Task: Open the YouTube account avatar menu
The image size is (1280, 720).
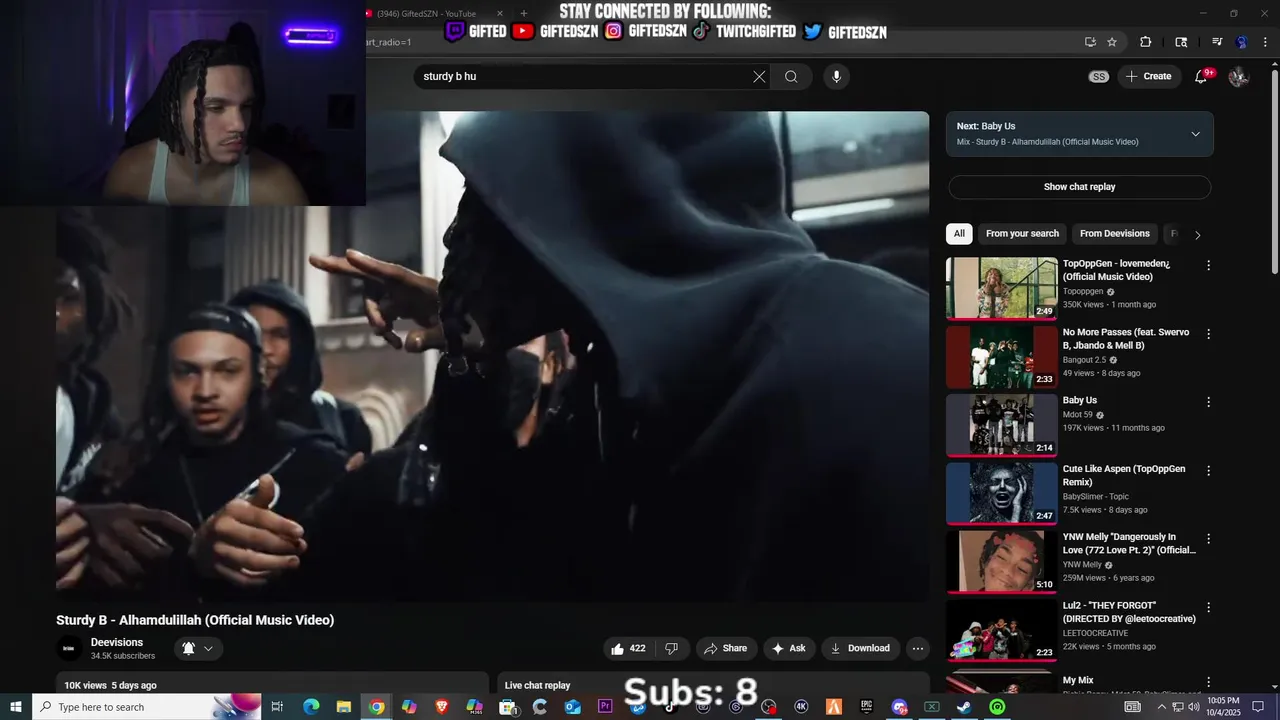Action: 1238,76
